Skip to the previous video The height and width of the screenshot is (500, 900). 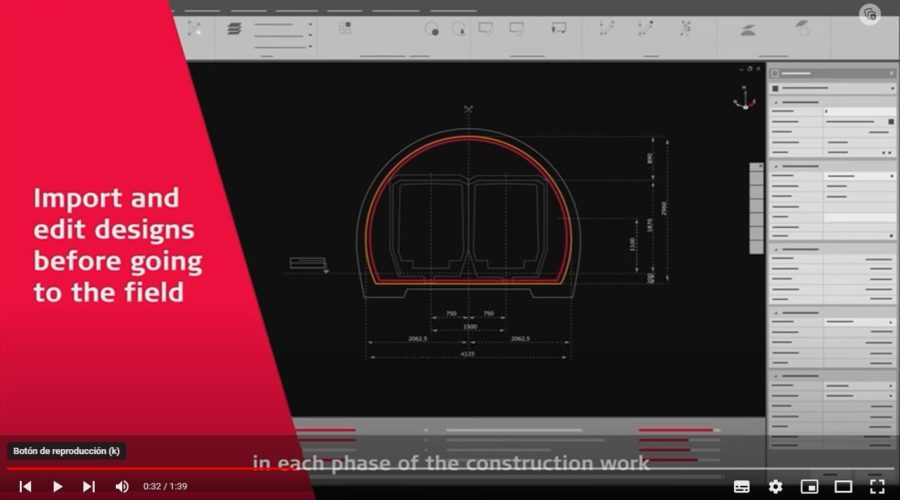(25, 486)
